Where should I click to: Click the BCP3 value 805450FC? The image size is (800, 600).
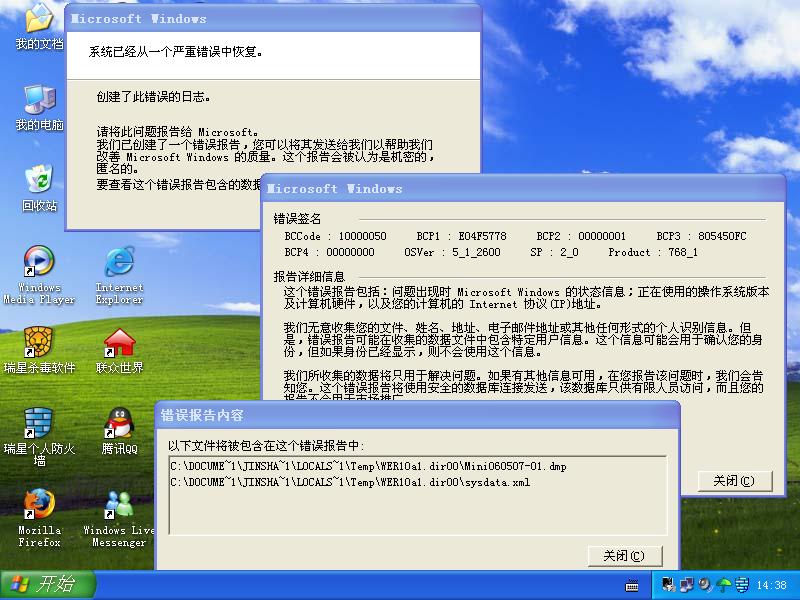coord(722,236)
